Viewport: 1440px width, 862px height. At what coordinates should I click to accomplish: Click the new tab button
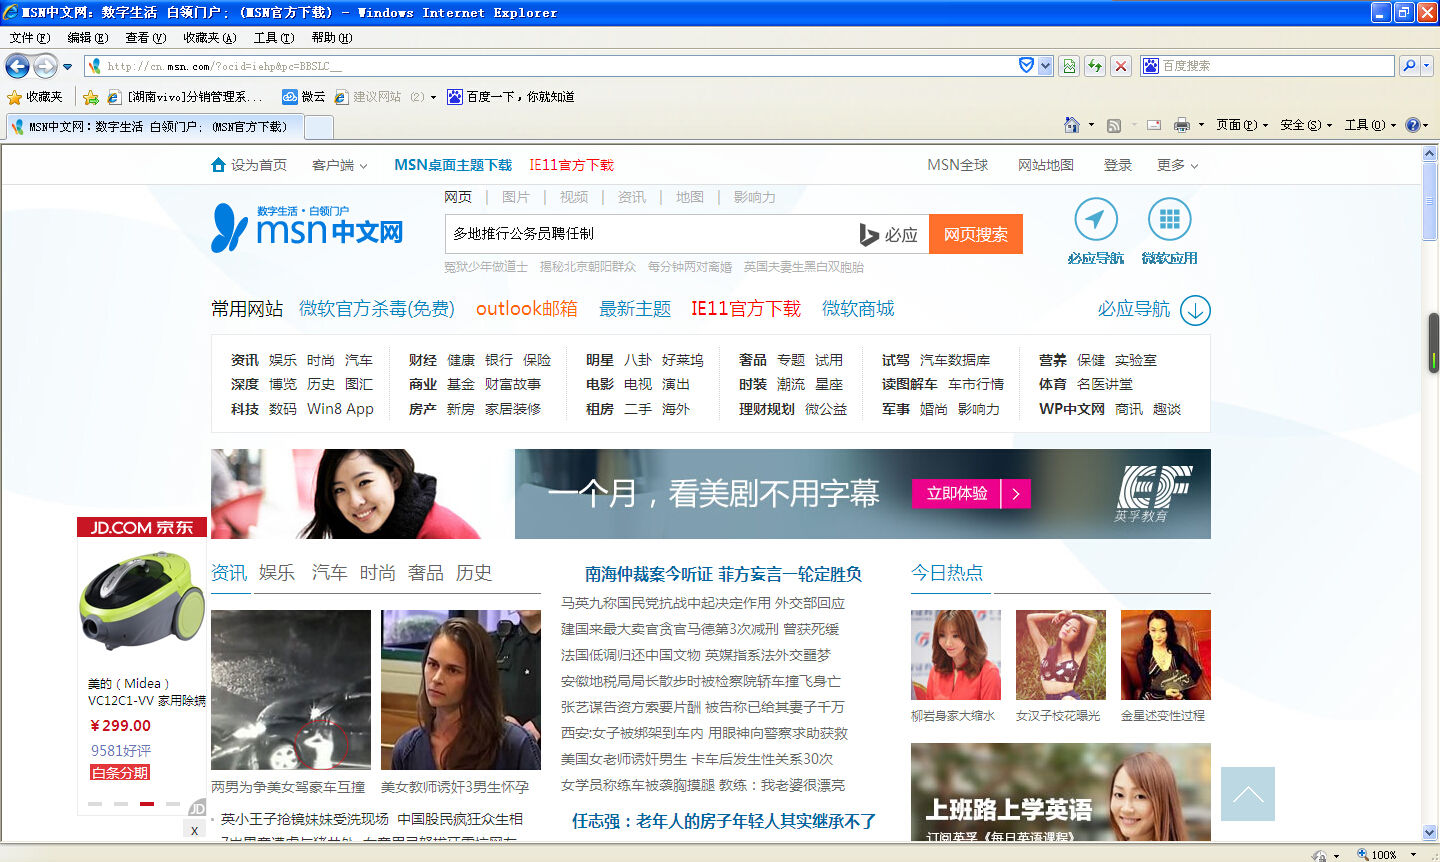(319, 127)
